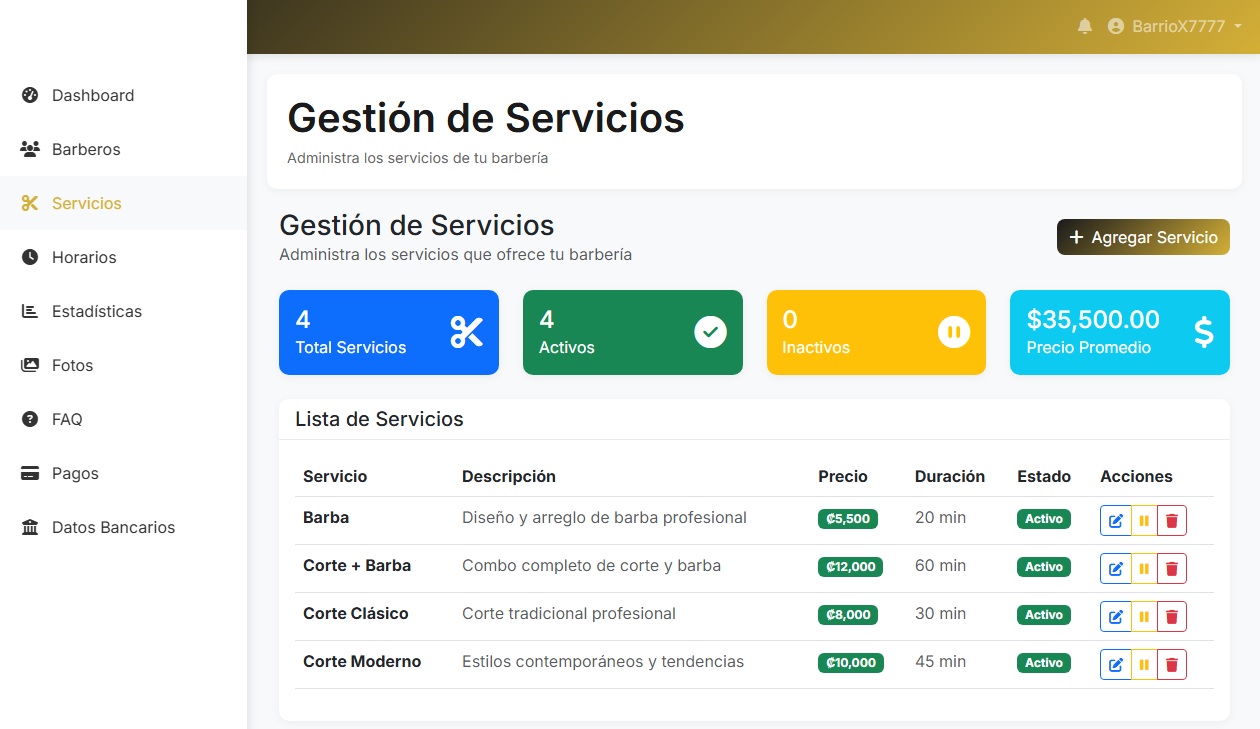Click the edit pencil icon for Corte Clásico
Viewport: 1260px width, 729px height.
pos(1115,615)
